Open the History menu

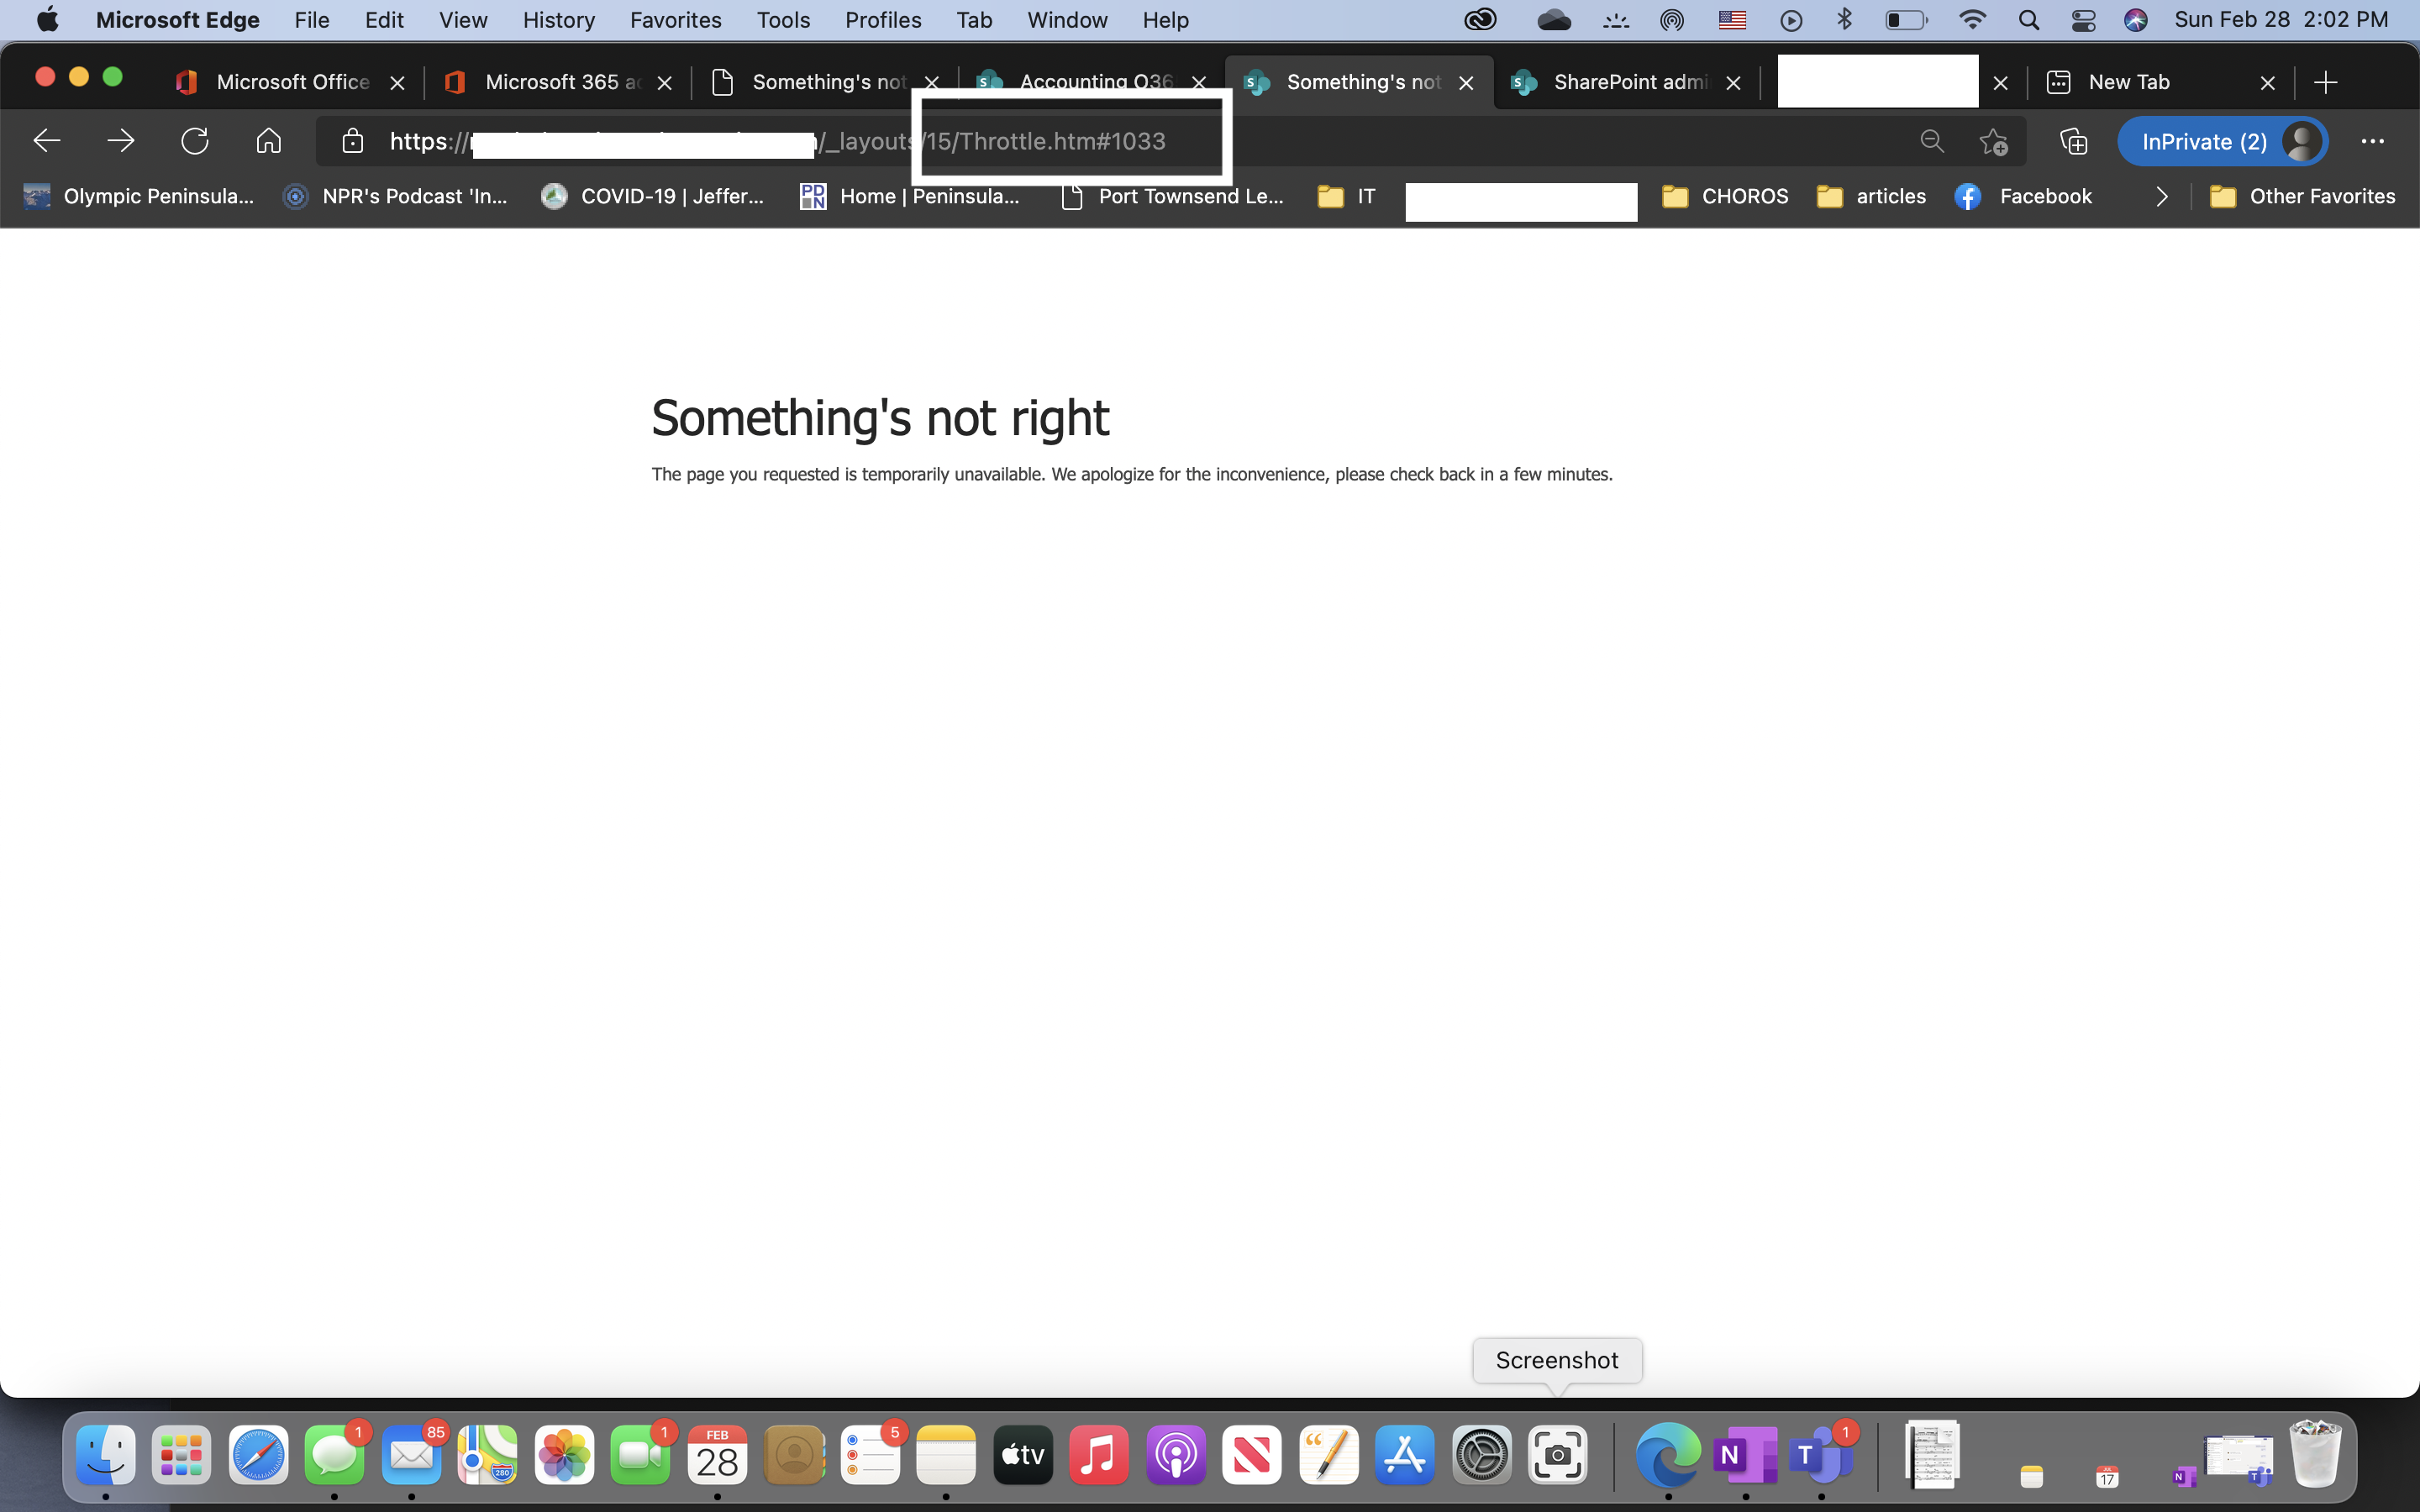[558, 20]
